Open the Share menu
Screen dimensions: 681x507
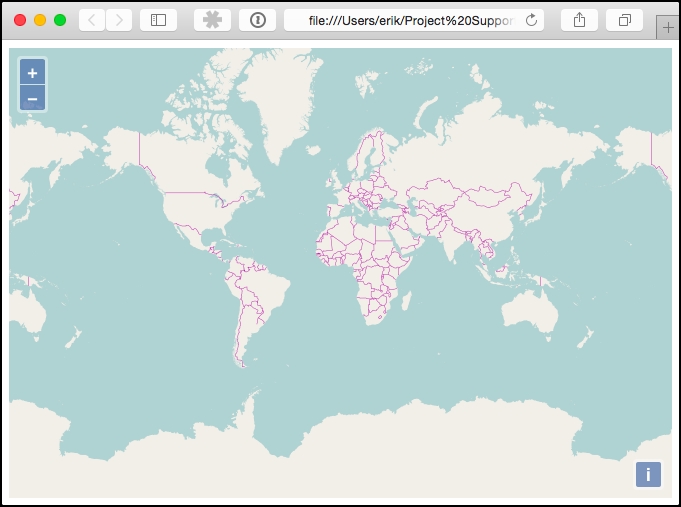pos(579,20)
